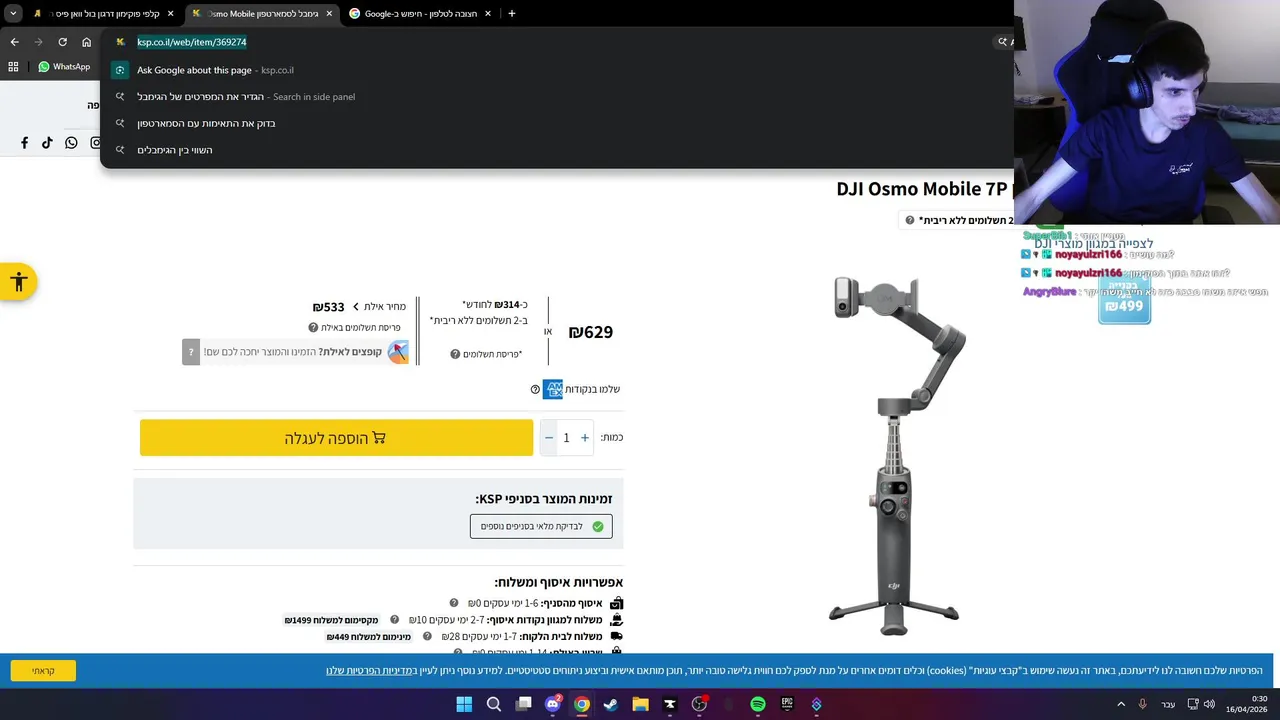1280x720 pixels.
Task: Open the WhatsApp bookmark
Action: coord(64,67)
